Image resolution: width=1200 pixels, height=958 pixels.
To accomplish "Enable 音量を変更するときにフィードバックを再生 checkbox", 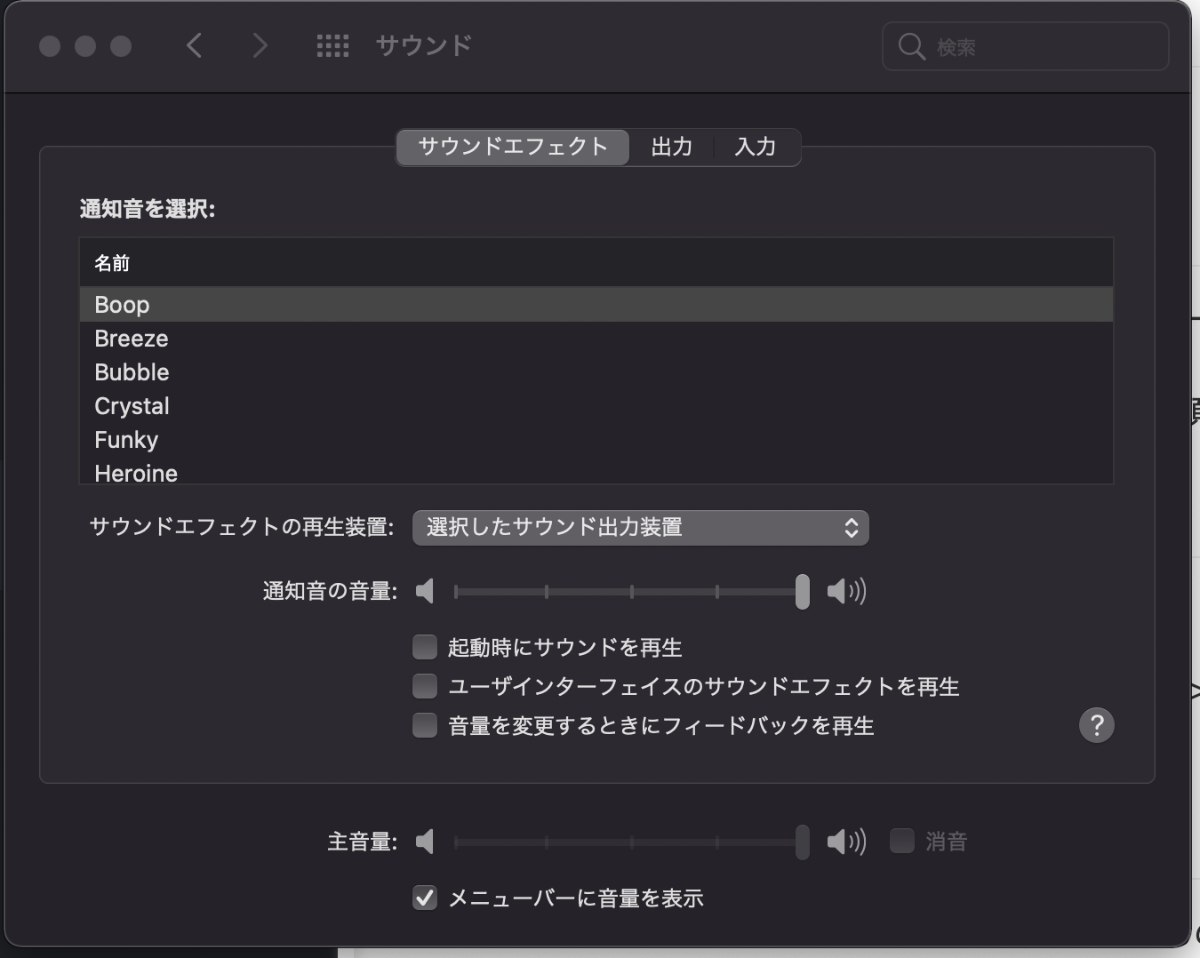I will (x=425, y=725).
